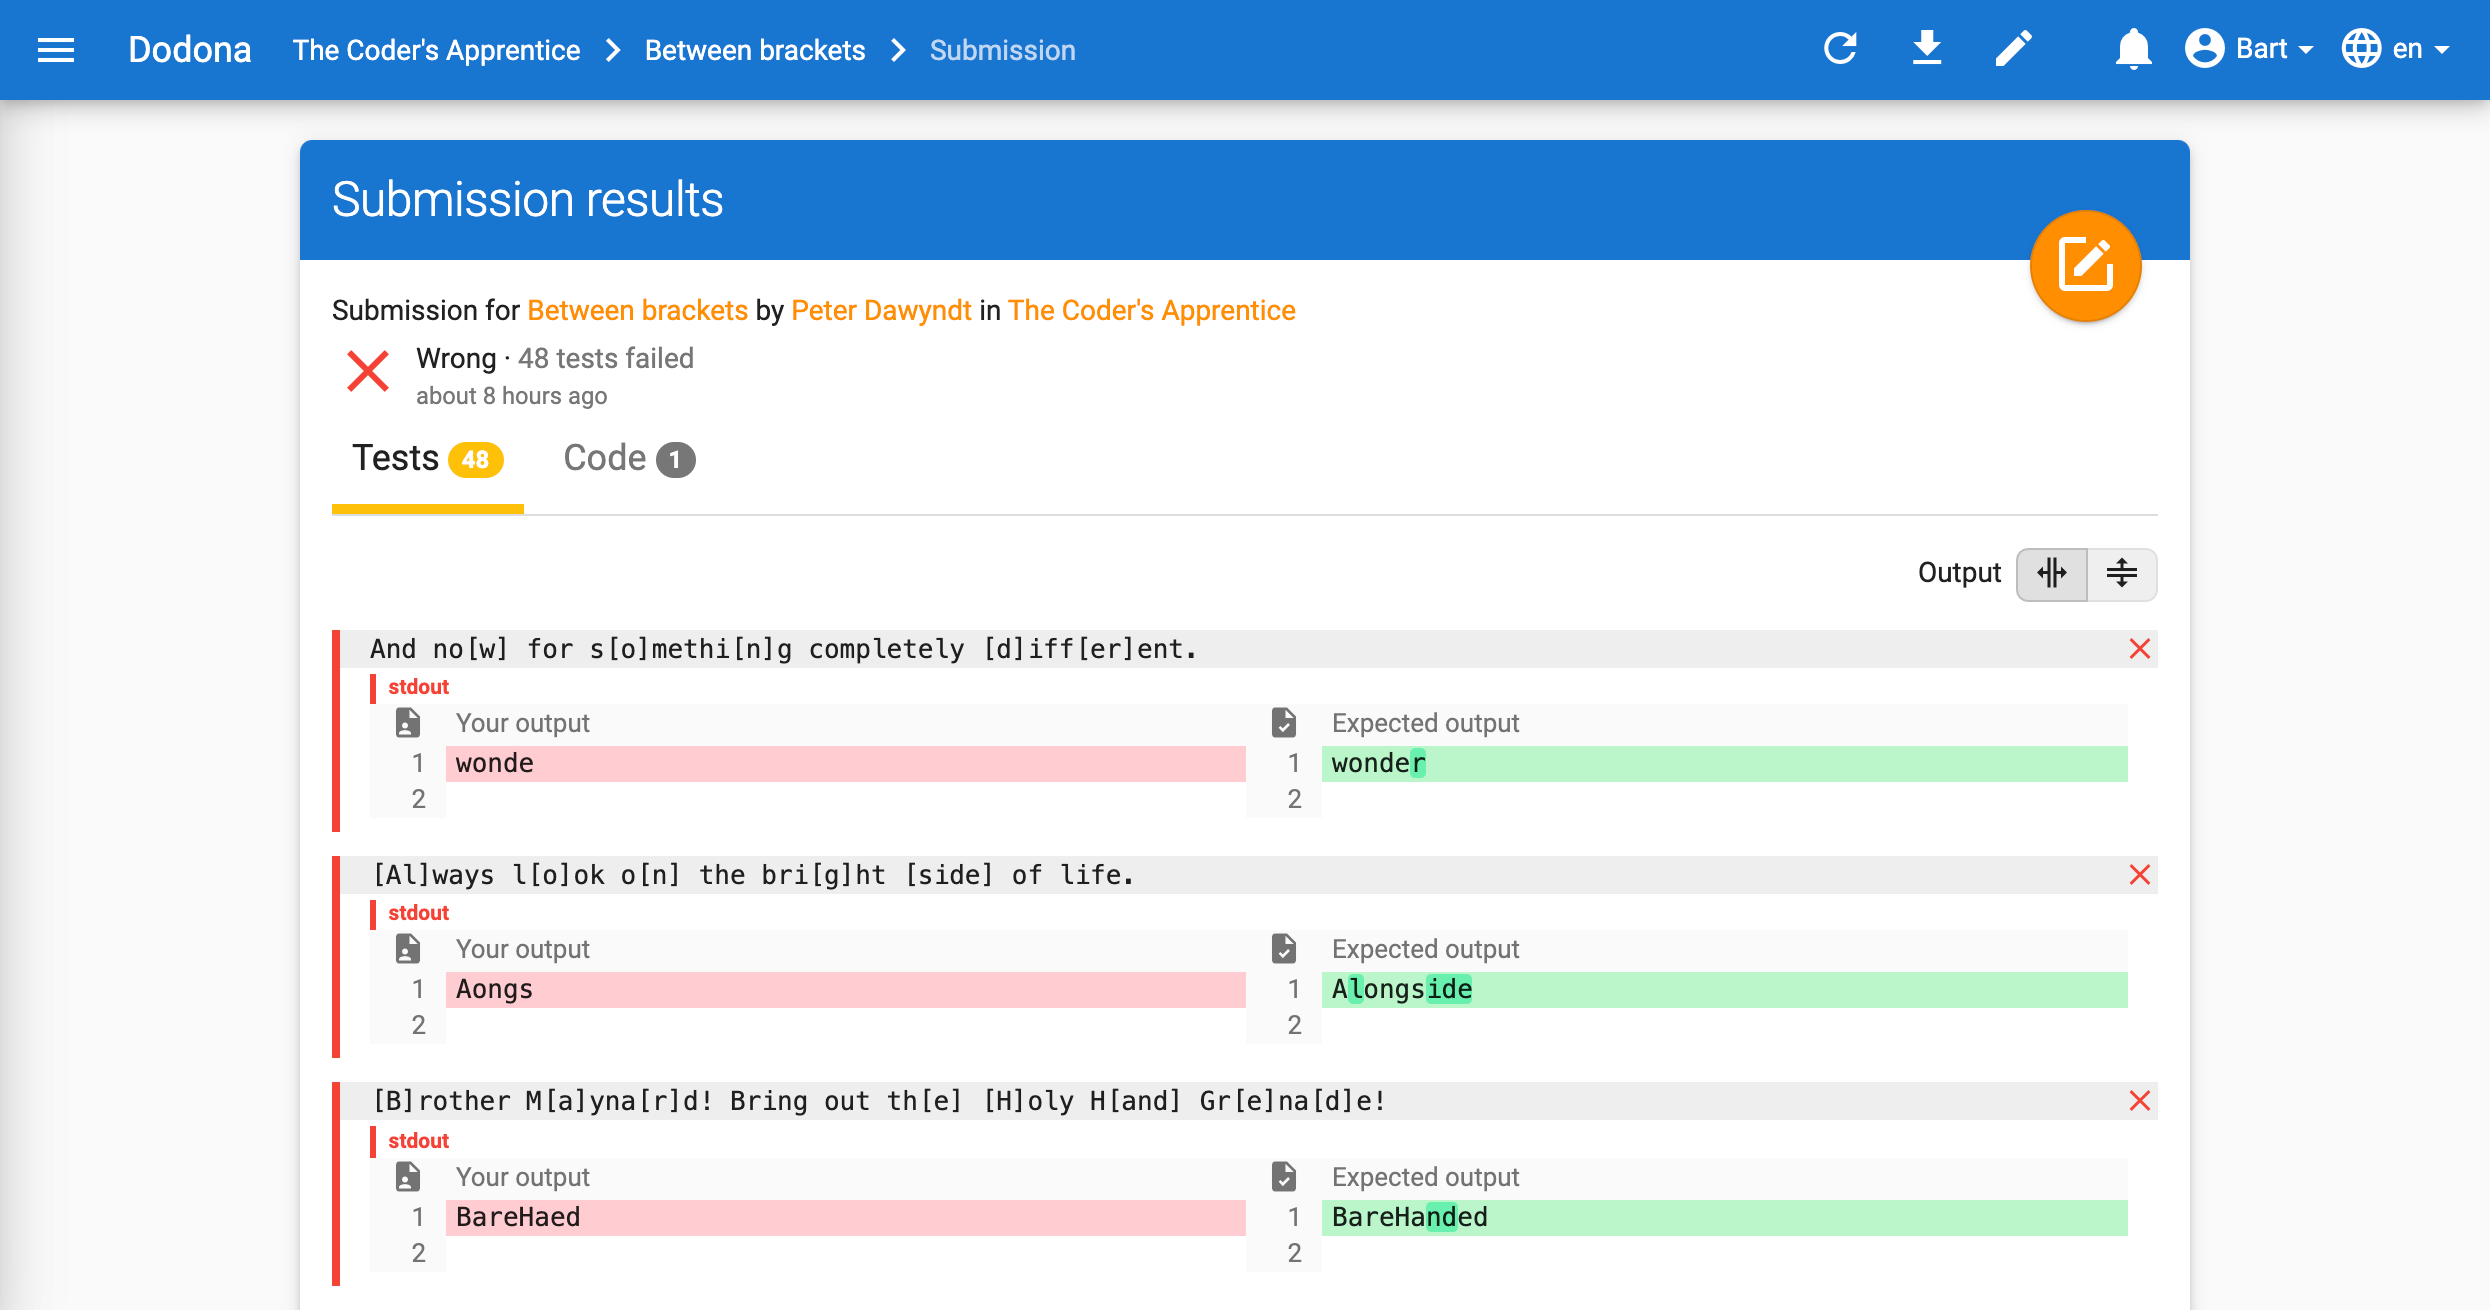Click the download submission icon

click(1926, 49)
